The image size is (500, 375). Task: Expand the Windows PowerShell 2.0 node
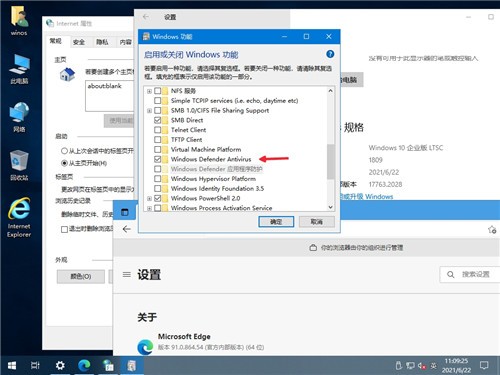coord(149,198)
